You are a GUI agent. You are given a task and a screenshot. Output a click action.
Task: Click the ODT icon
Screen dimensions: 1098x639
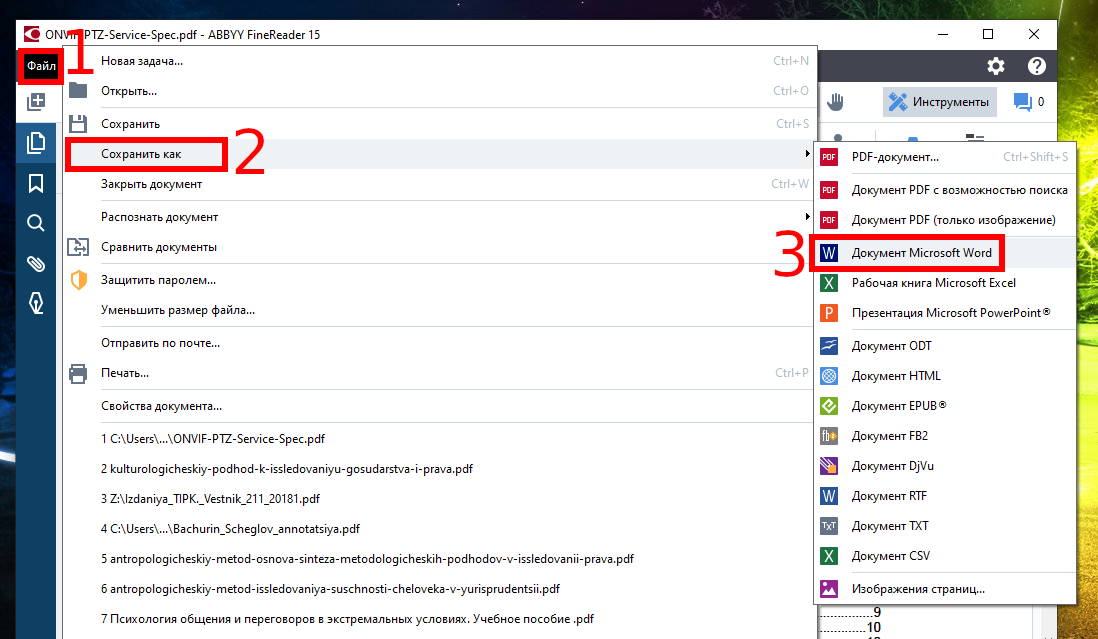829,346
